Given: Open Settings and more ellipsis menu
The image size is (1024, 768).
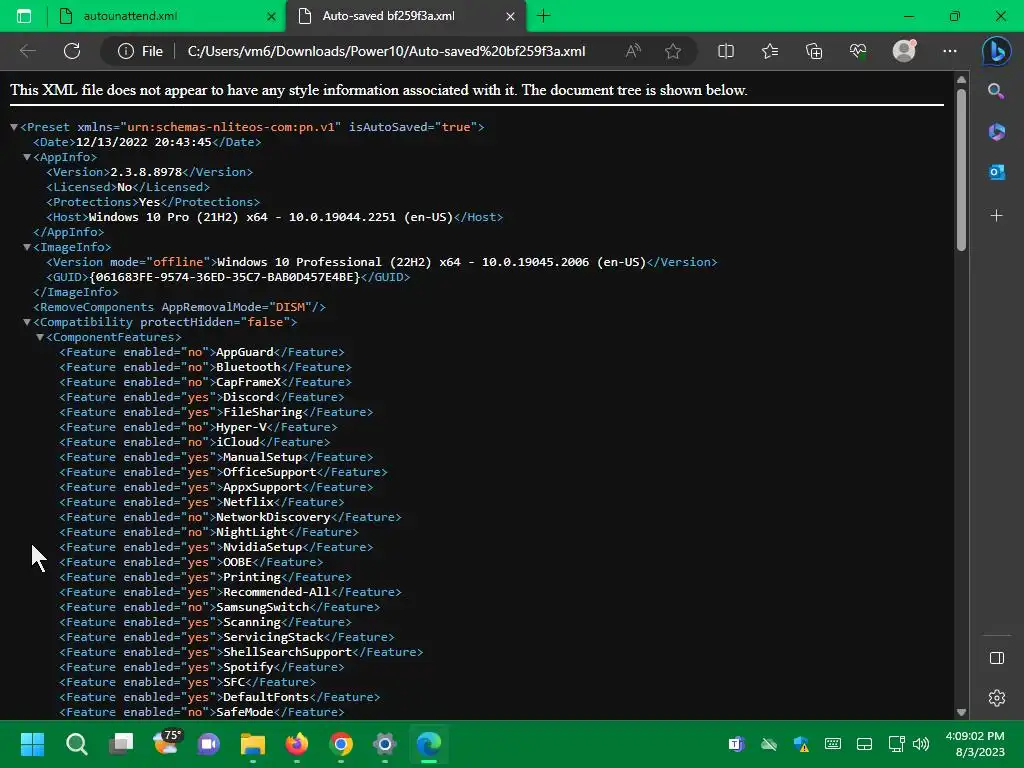Looking at the screenshot, I should (x=950, y=51).
